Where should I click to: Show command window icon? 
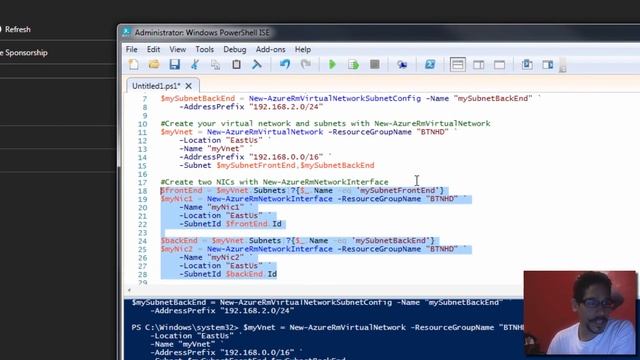[527, 64]
